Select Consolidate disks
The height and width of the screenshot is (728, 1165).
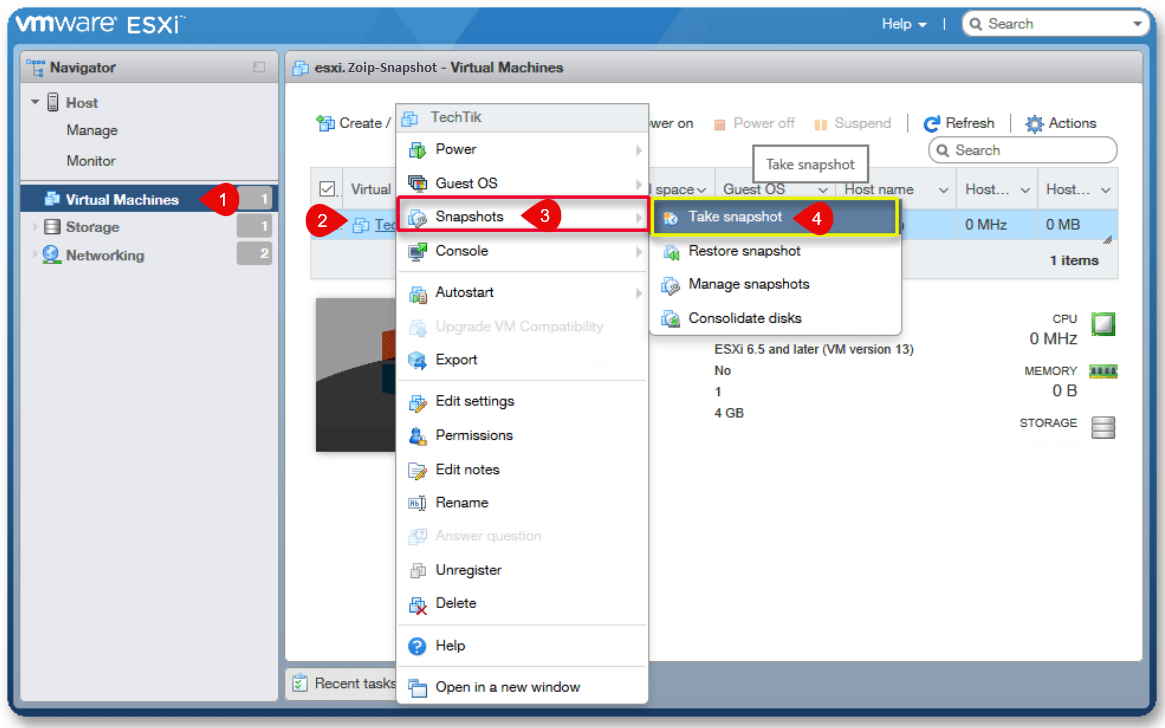click(x=774, y=318)
